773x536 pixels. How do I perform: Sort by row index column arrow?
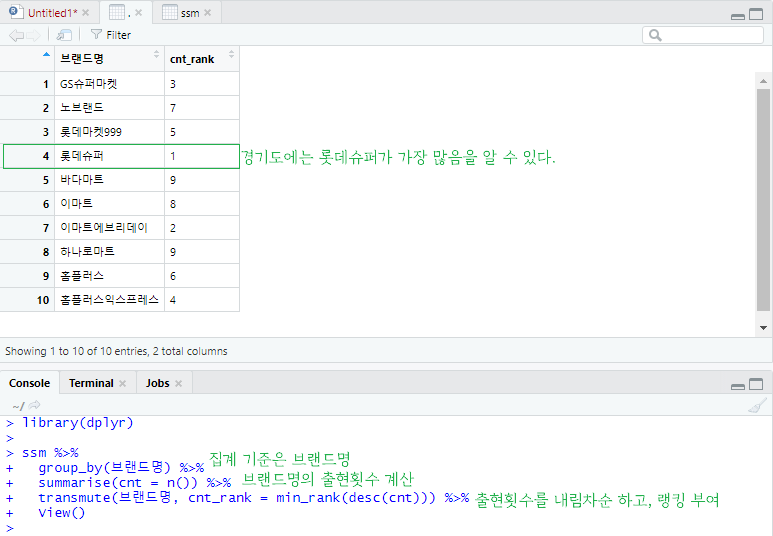tap(46, 54)
